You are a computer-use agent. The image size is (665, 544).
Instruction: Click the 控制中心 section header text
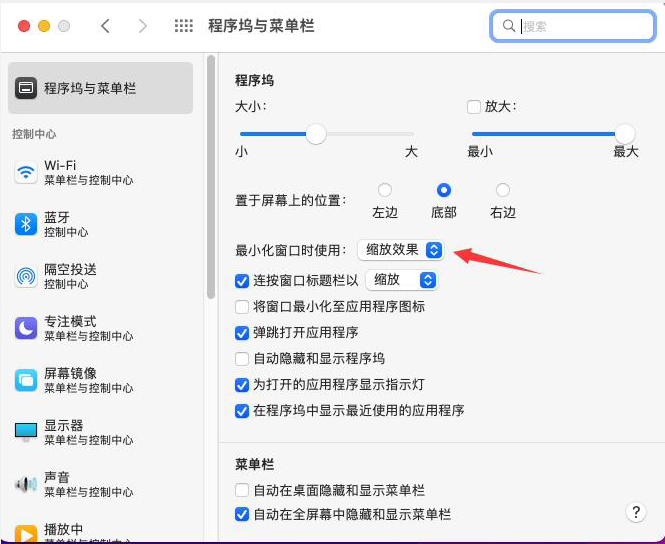pos(34,134)
